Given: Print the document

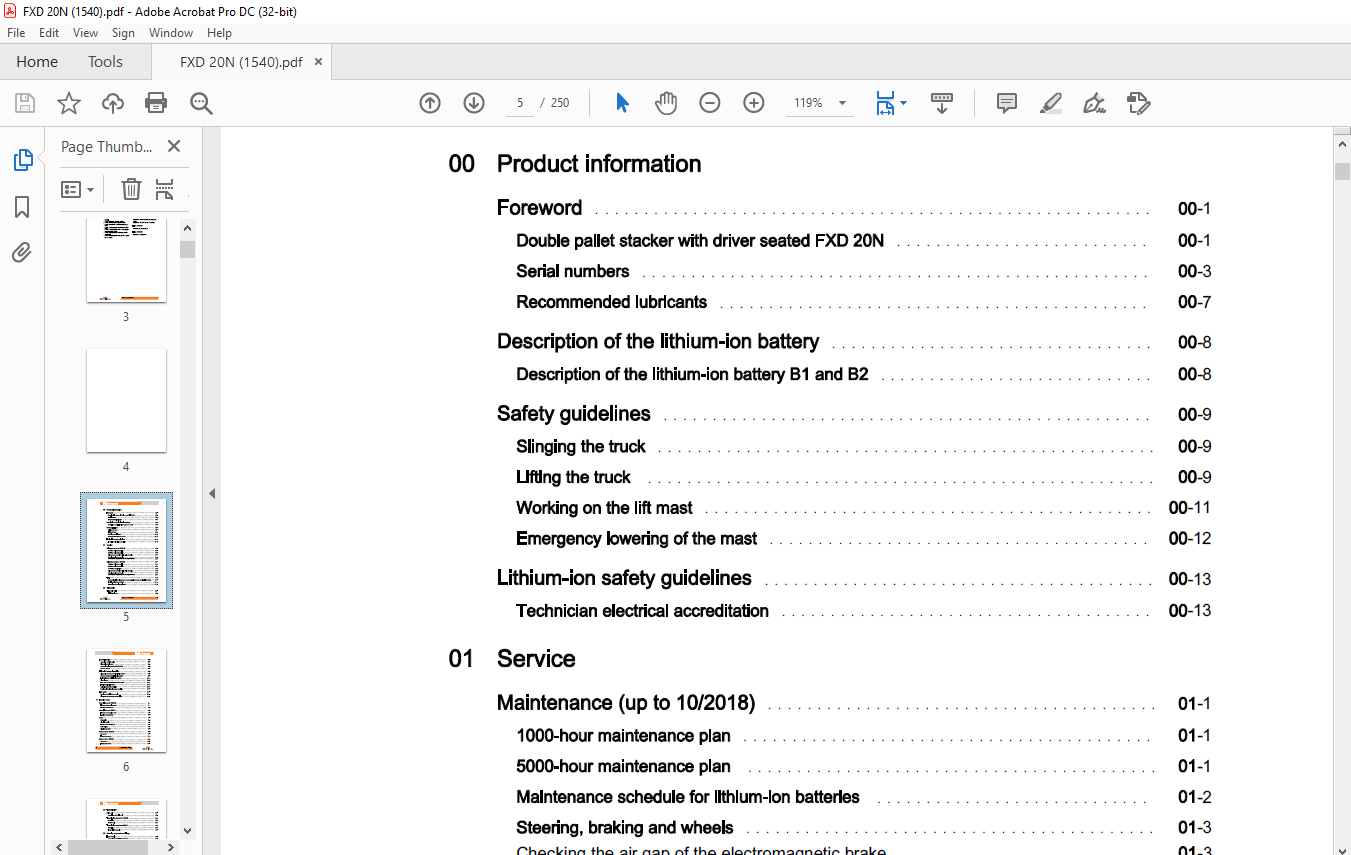Looking at the screenshot, I should pos(156,103).
